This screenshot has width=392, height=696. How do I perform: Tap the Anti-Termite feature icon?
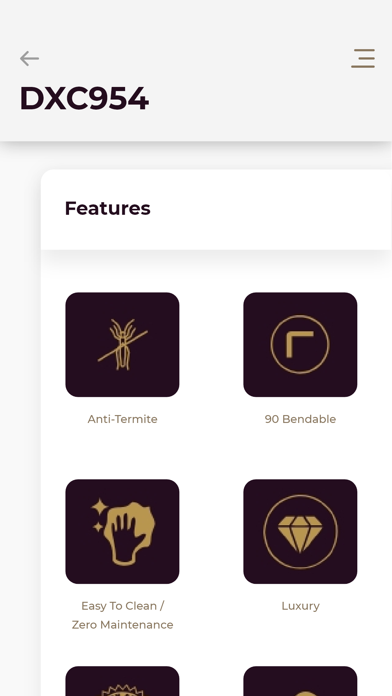tap(123, 344)
